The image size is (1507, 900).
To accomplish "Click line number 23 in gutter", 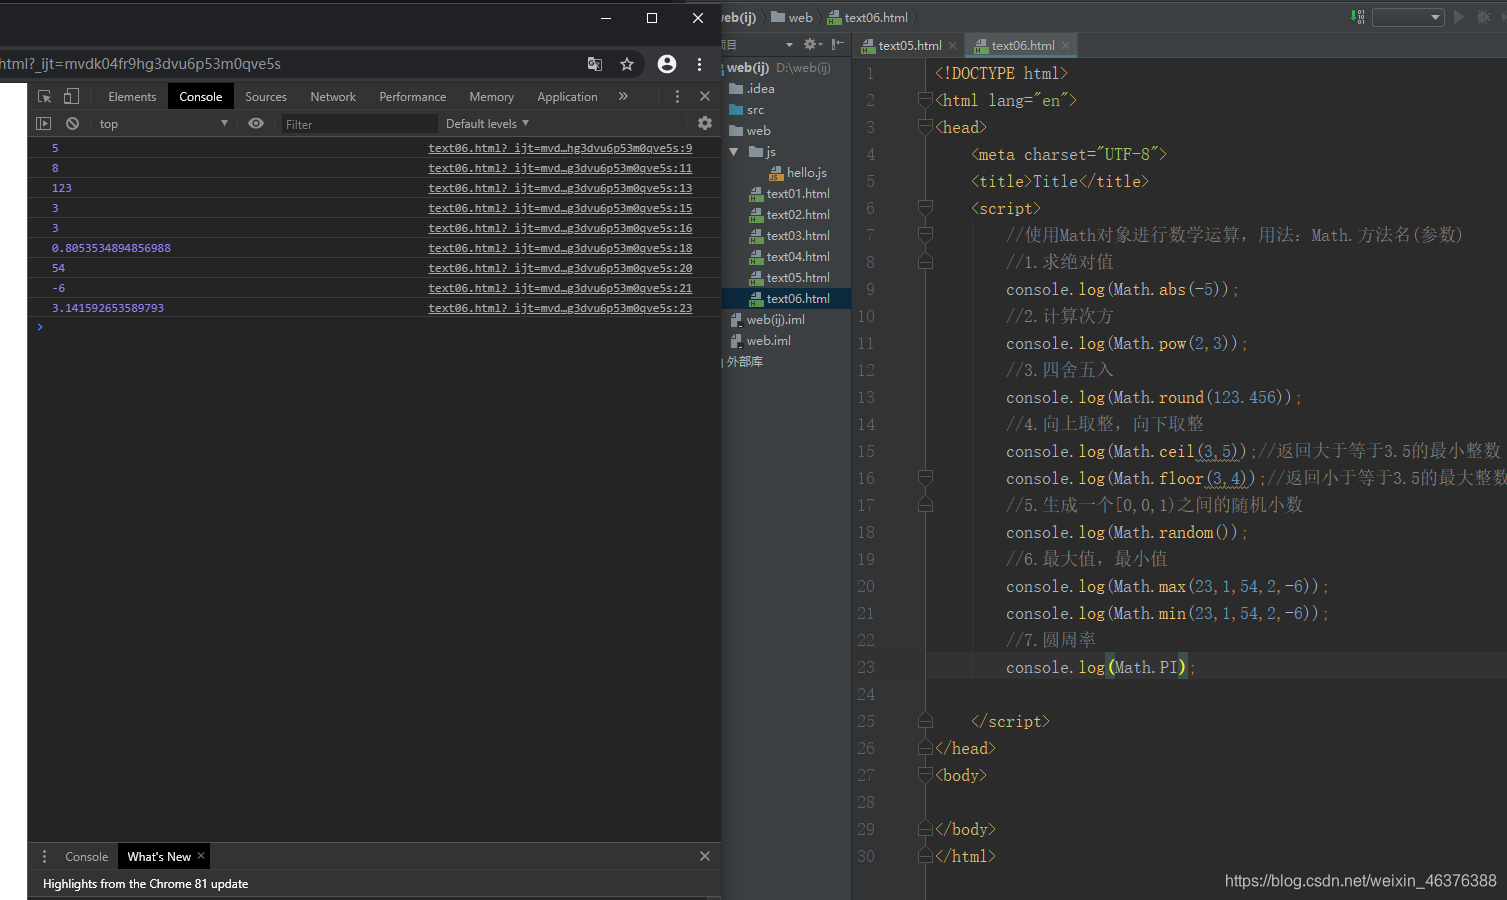I will click(866, 667).
